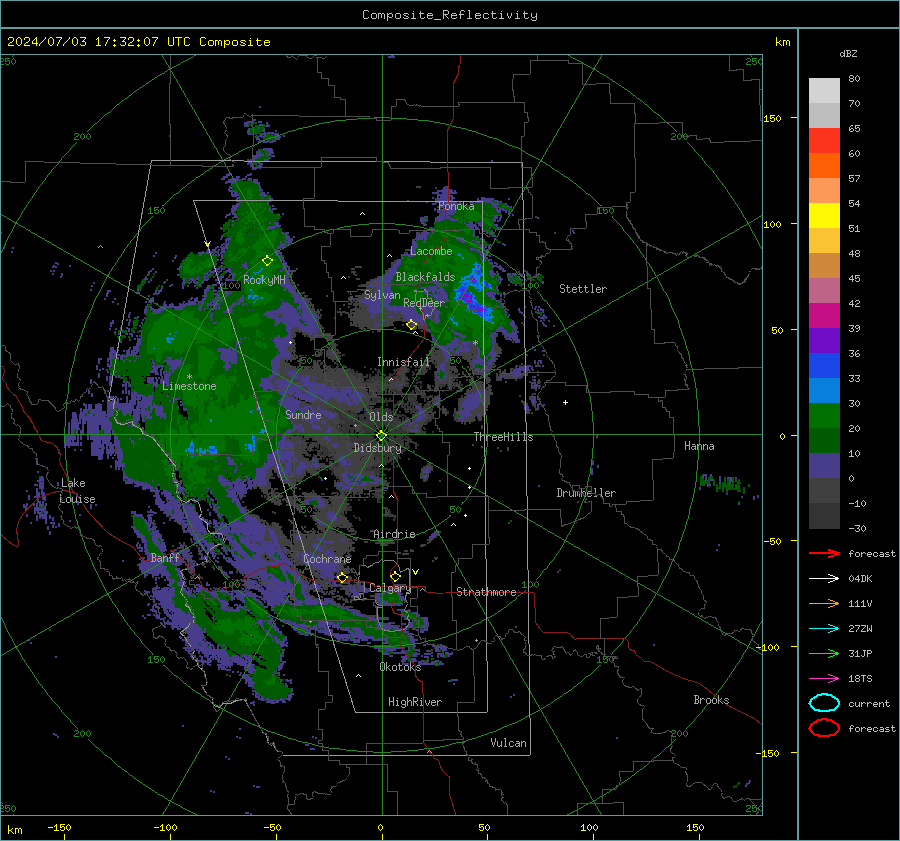Image resolution: width=900 pixels, height=841 pixels.
Task: Click the Limestone label on map
Action: point(189,386)
